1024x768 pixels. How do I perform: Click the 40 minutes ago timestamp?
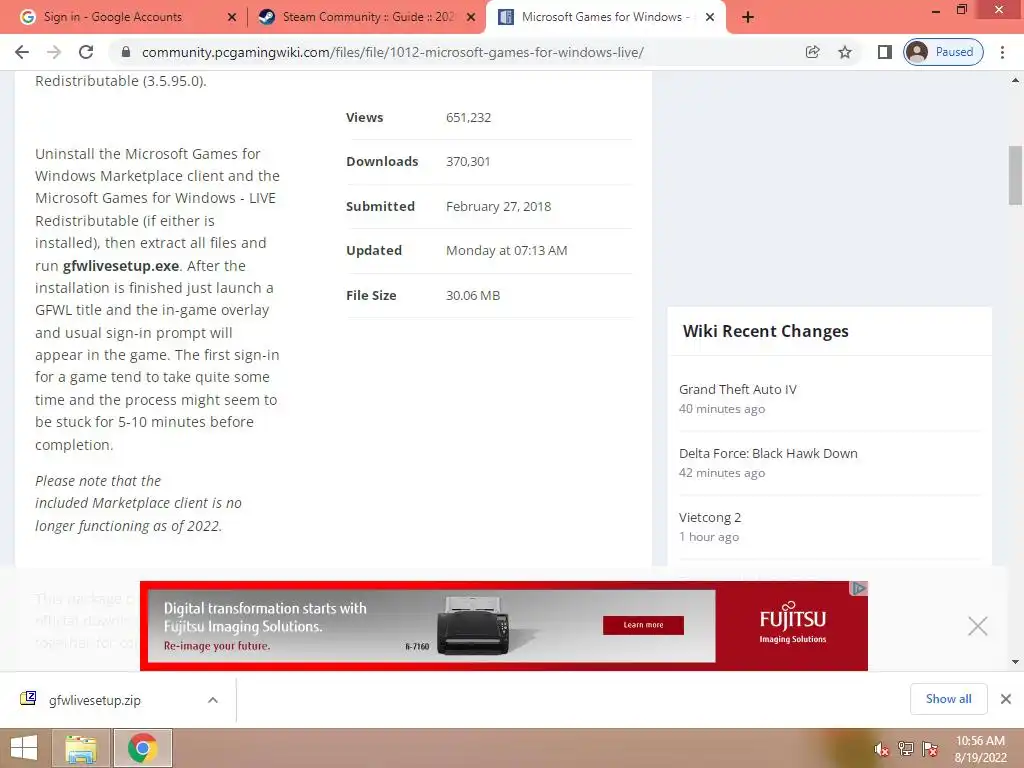[x=722, y=409]
